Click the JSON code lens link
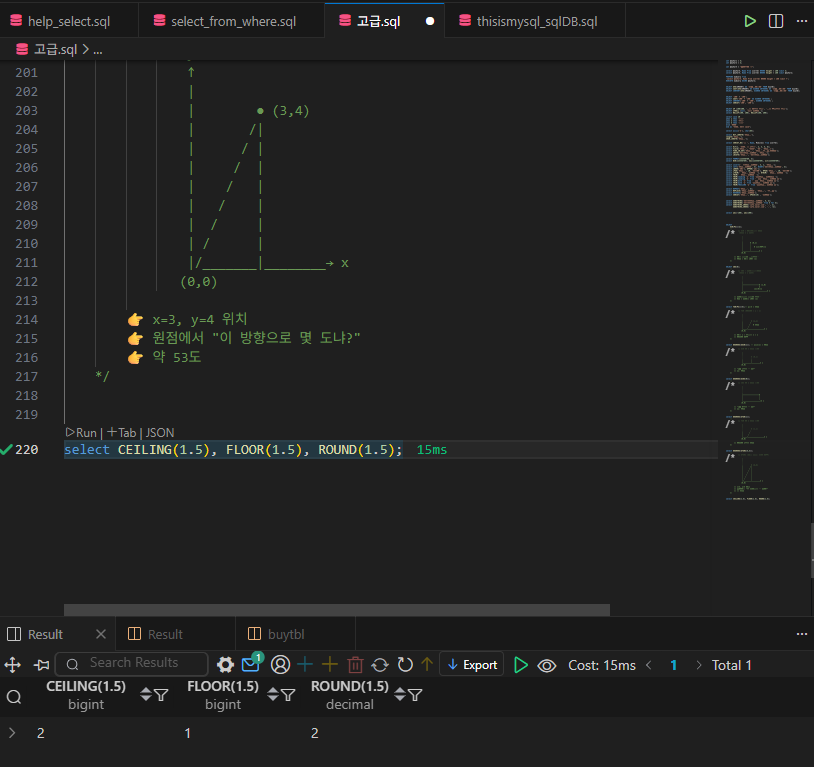The height and width of the screenshot is (767, 814). pyautogui.click(x=159, y=433)
